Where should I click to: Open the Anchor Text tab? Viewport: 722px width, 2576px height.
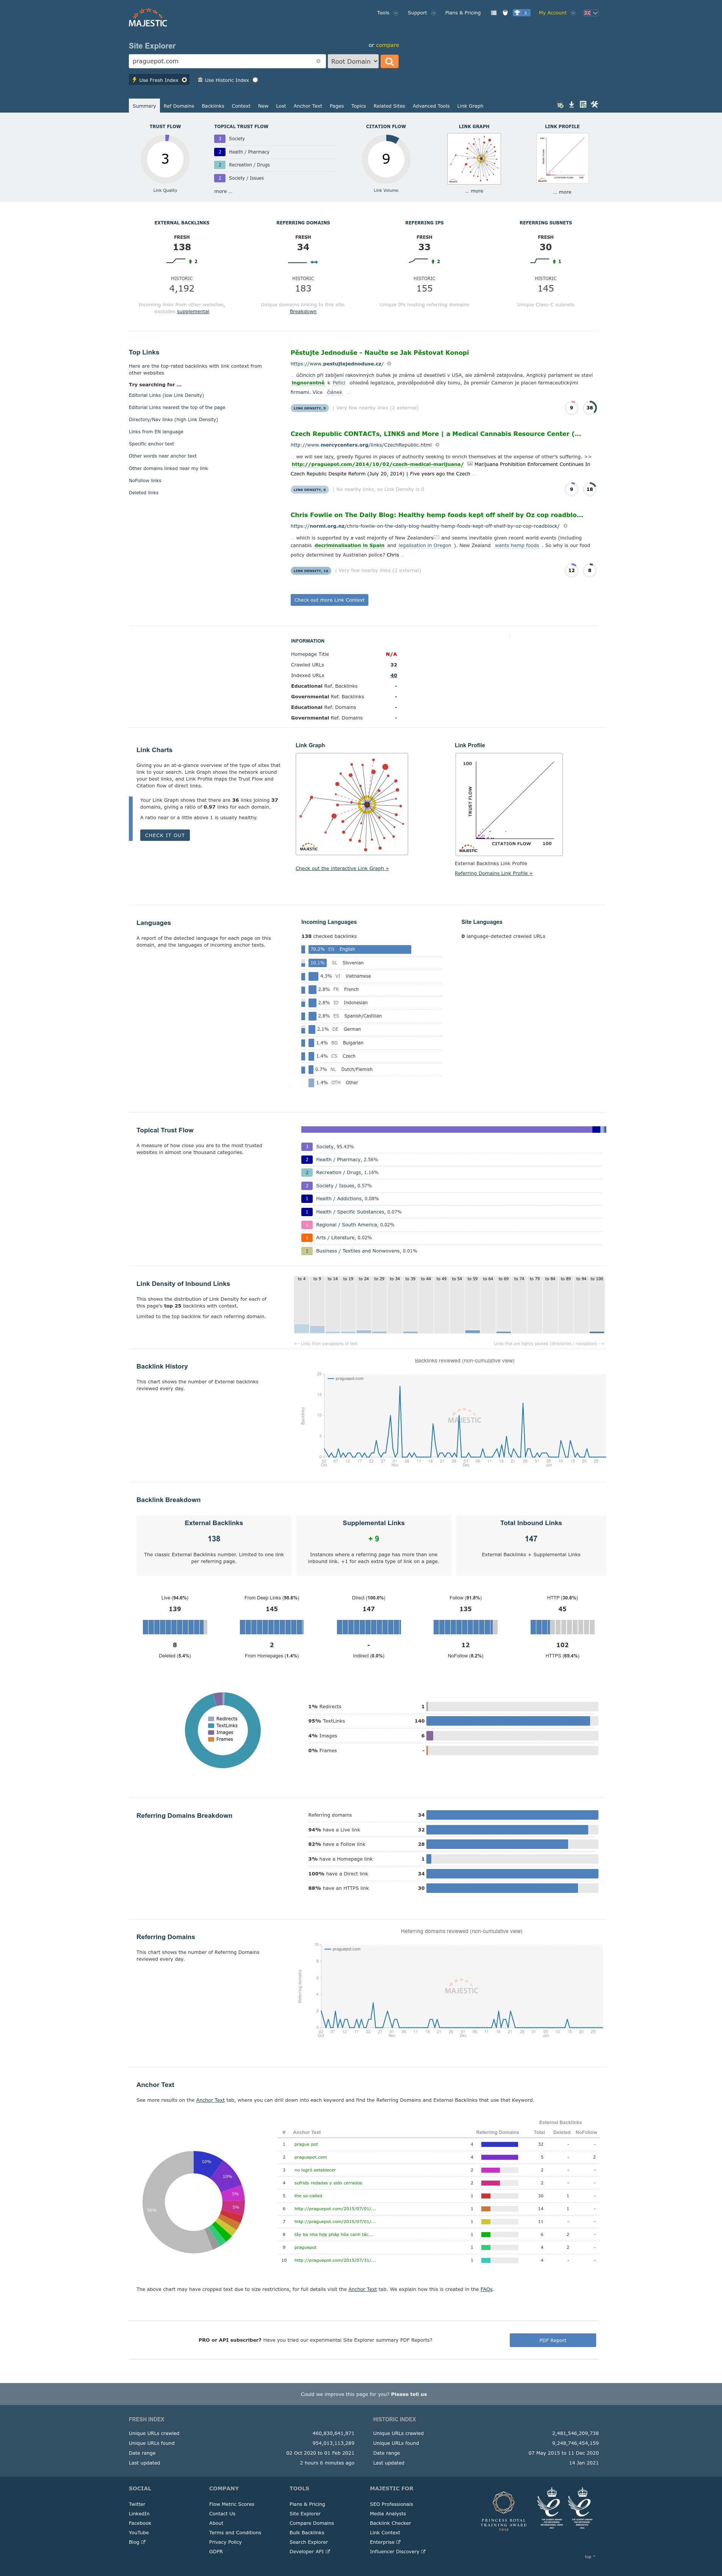coord(308,106)
